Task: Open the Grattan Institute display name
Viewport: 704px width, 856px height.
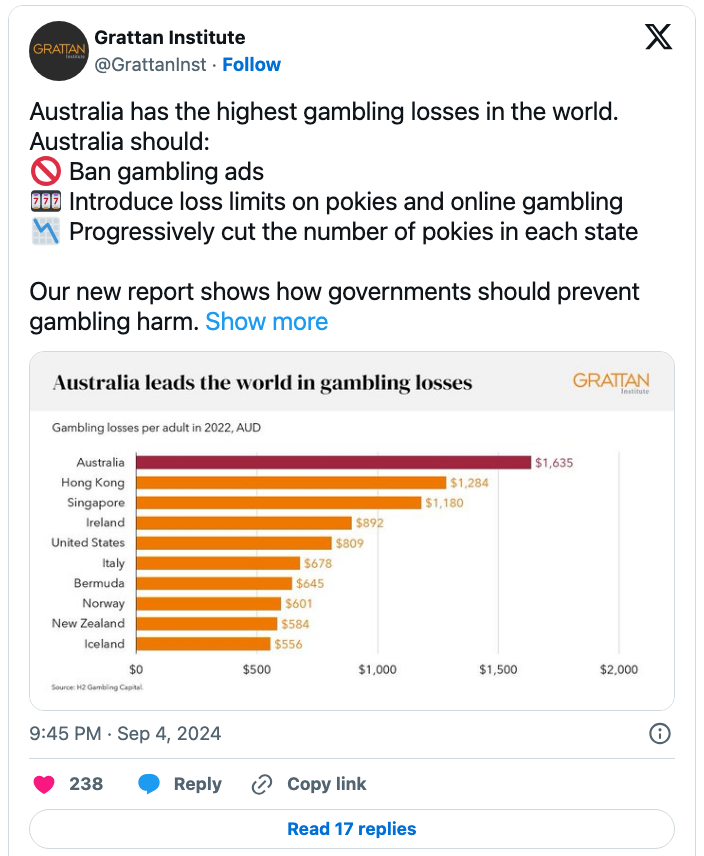Action: (x=169, y=38)
